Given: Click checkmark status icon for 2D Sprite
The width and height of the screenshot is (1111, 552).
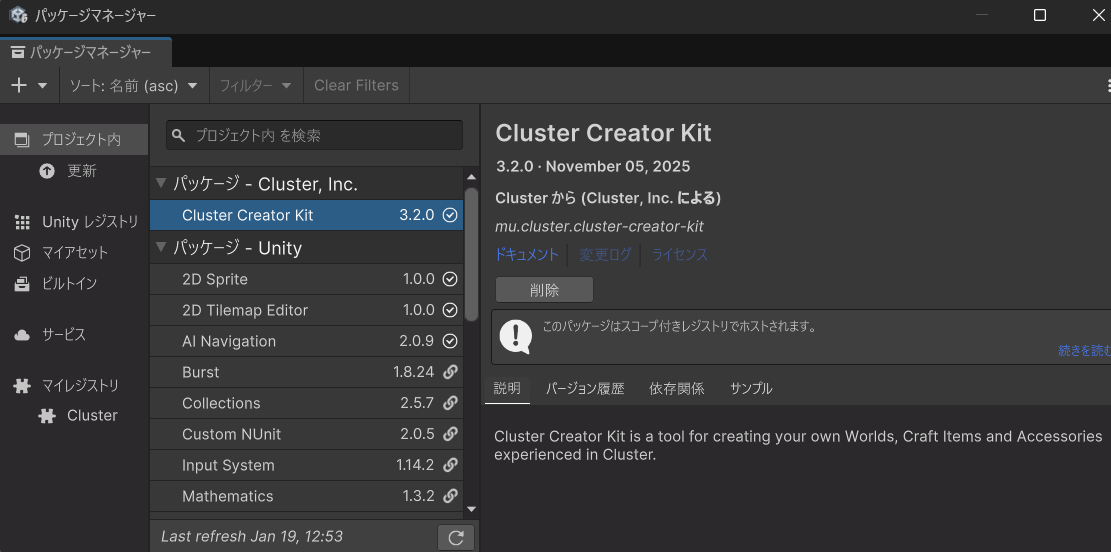Looking at the screenshot, I should pos(450,279).
